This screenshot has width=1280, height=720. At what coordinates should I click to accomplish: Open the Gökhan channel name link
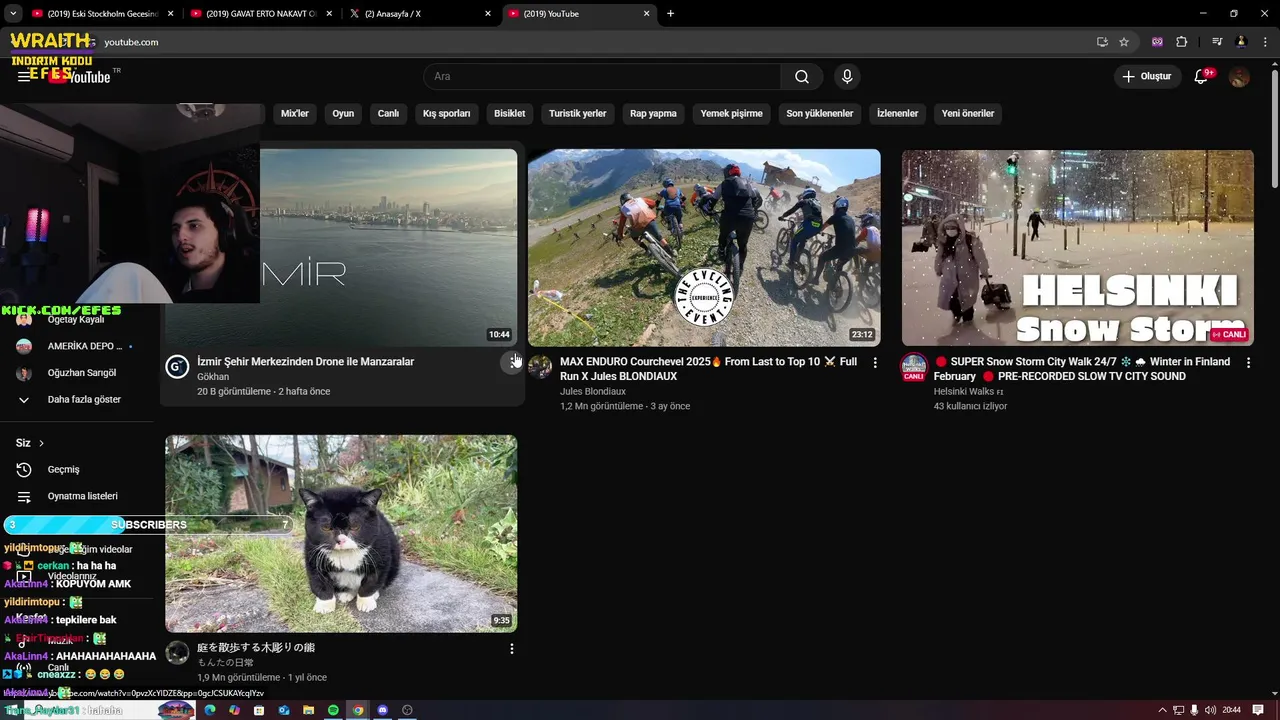tap(213, 377)
